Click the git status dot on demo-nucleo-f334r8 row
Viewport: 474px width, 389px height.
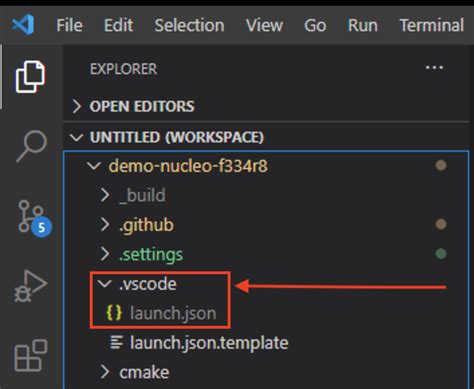441,165
